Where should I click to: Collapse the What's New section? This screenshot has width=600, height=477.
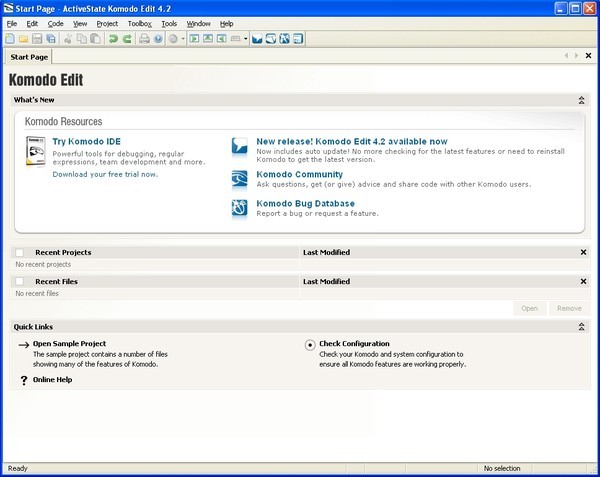[582, 100]
